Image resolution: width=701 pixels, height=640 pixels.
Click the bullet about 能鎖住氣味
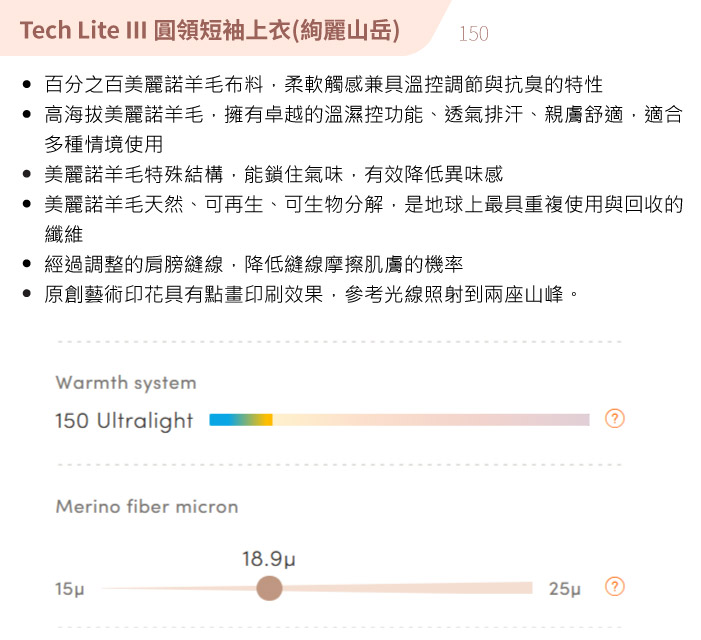[x=274, y=174]
